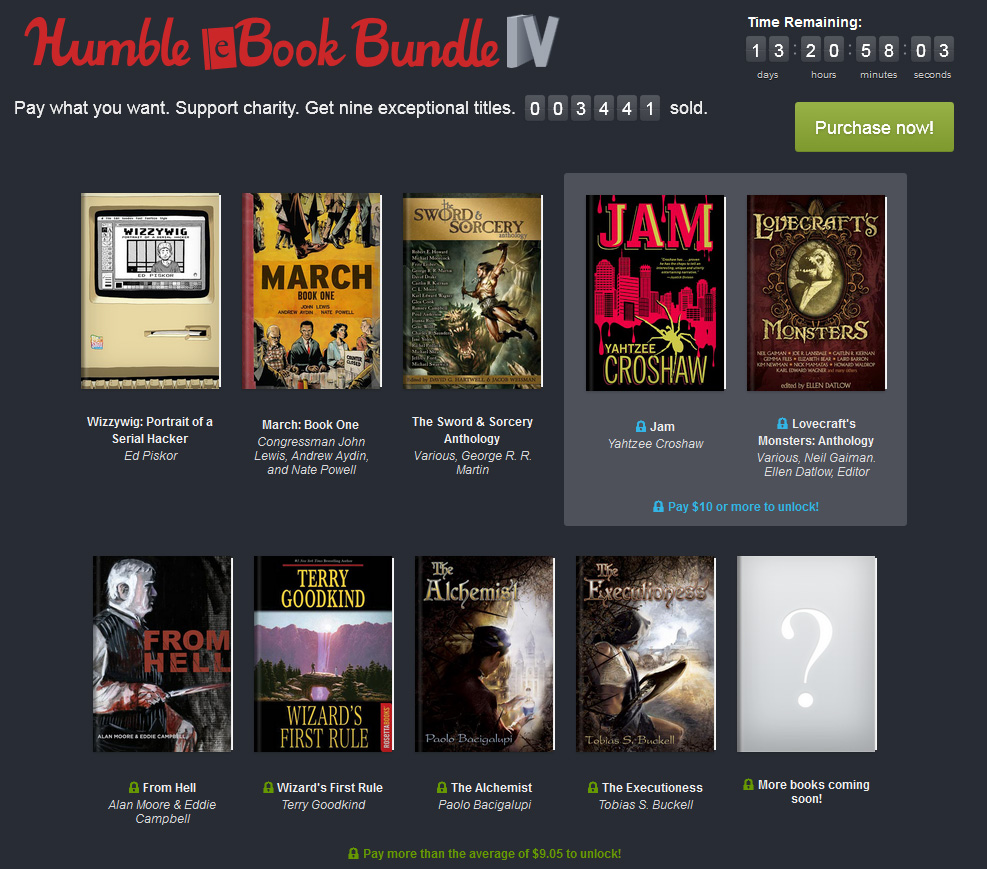Click green lock icon beside The Executioness

coord(593,787)
